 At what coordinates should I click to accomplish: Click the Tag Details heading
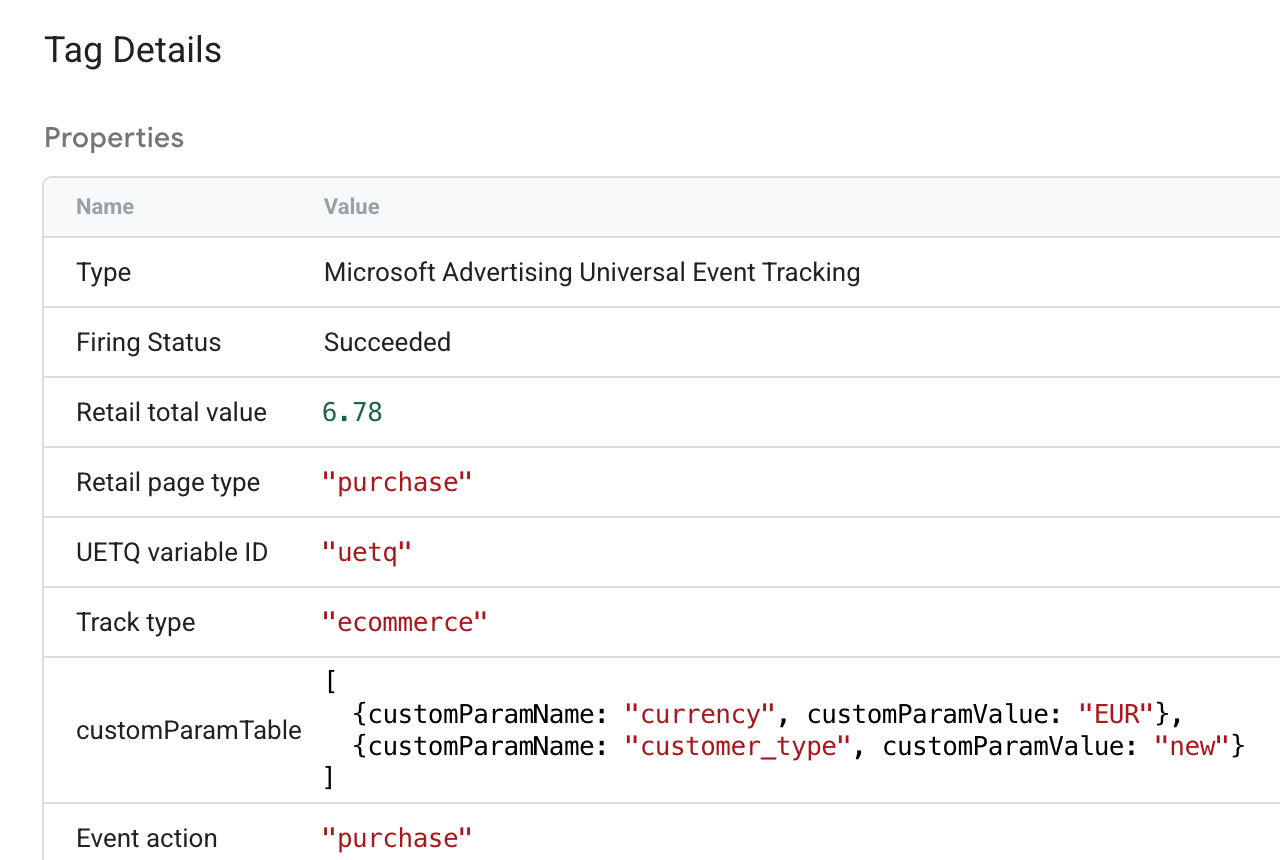(133, 51)
